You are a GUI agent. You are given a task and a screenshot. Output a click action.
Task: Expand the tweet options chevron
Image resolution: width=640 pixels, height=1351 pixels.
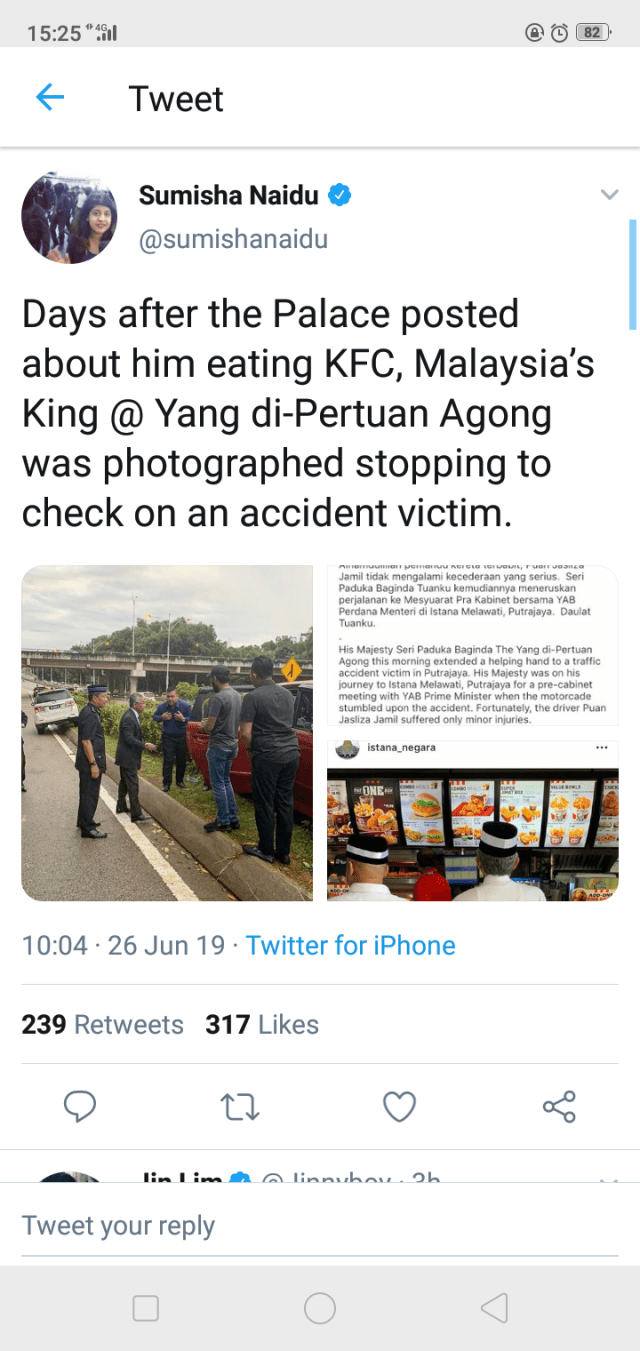tap(609, 195)
